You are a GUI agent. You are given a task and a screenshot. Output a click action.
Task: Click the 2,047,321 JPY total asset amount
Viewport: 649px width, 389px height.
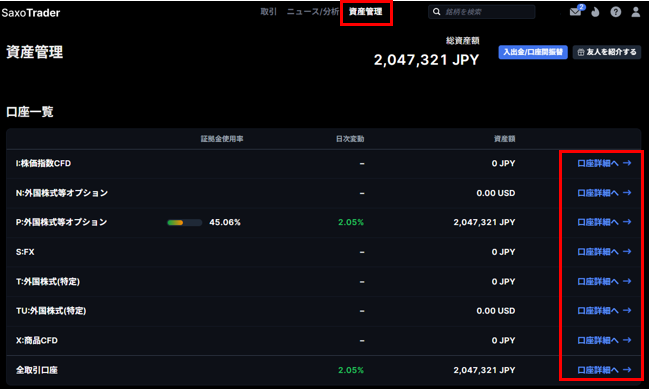click(426, 60)
